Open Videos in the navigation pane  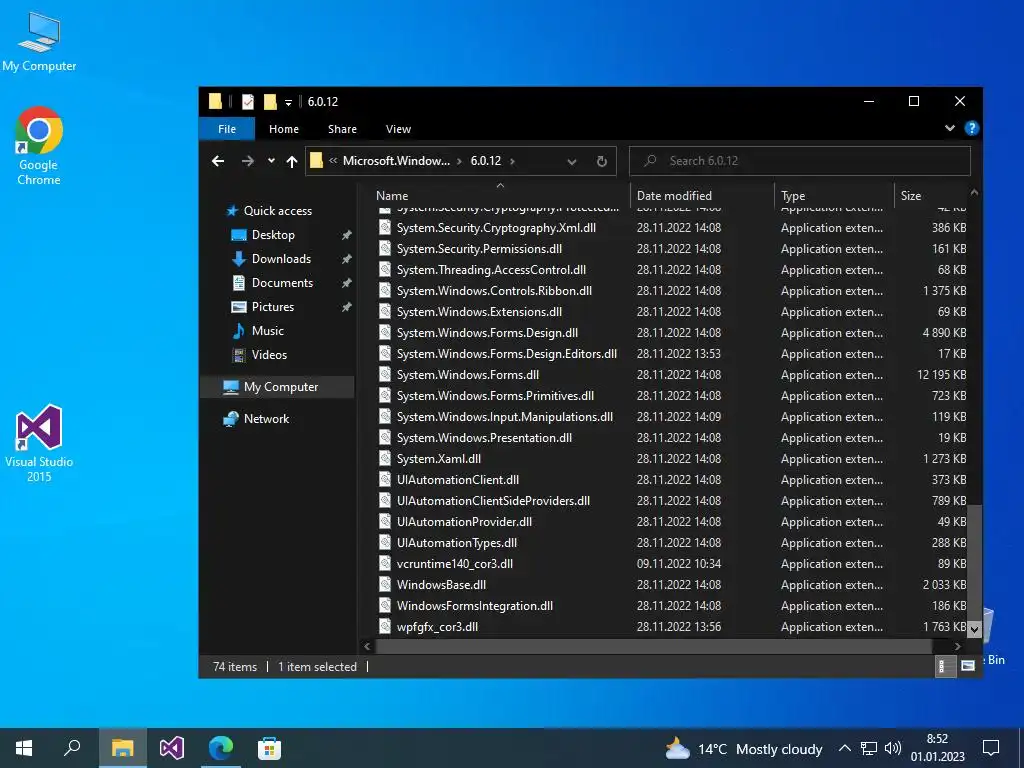tap(269, 355)
